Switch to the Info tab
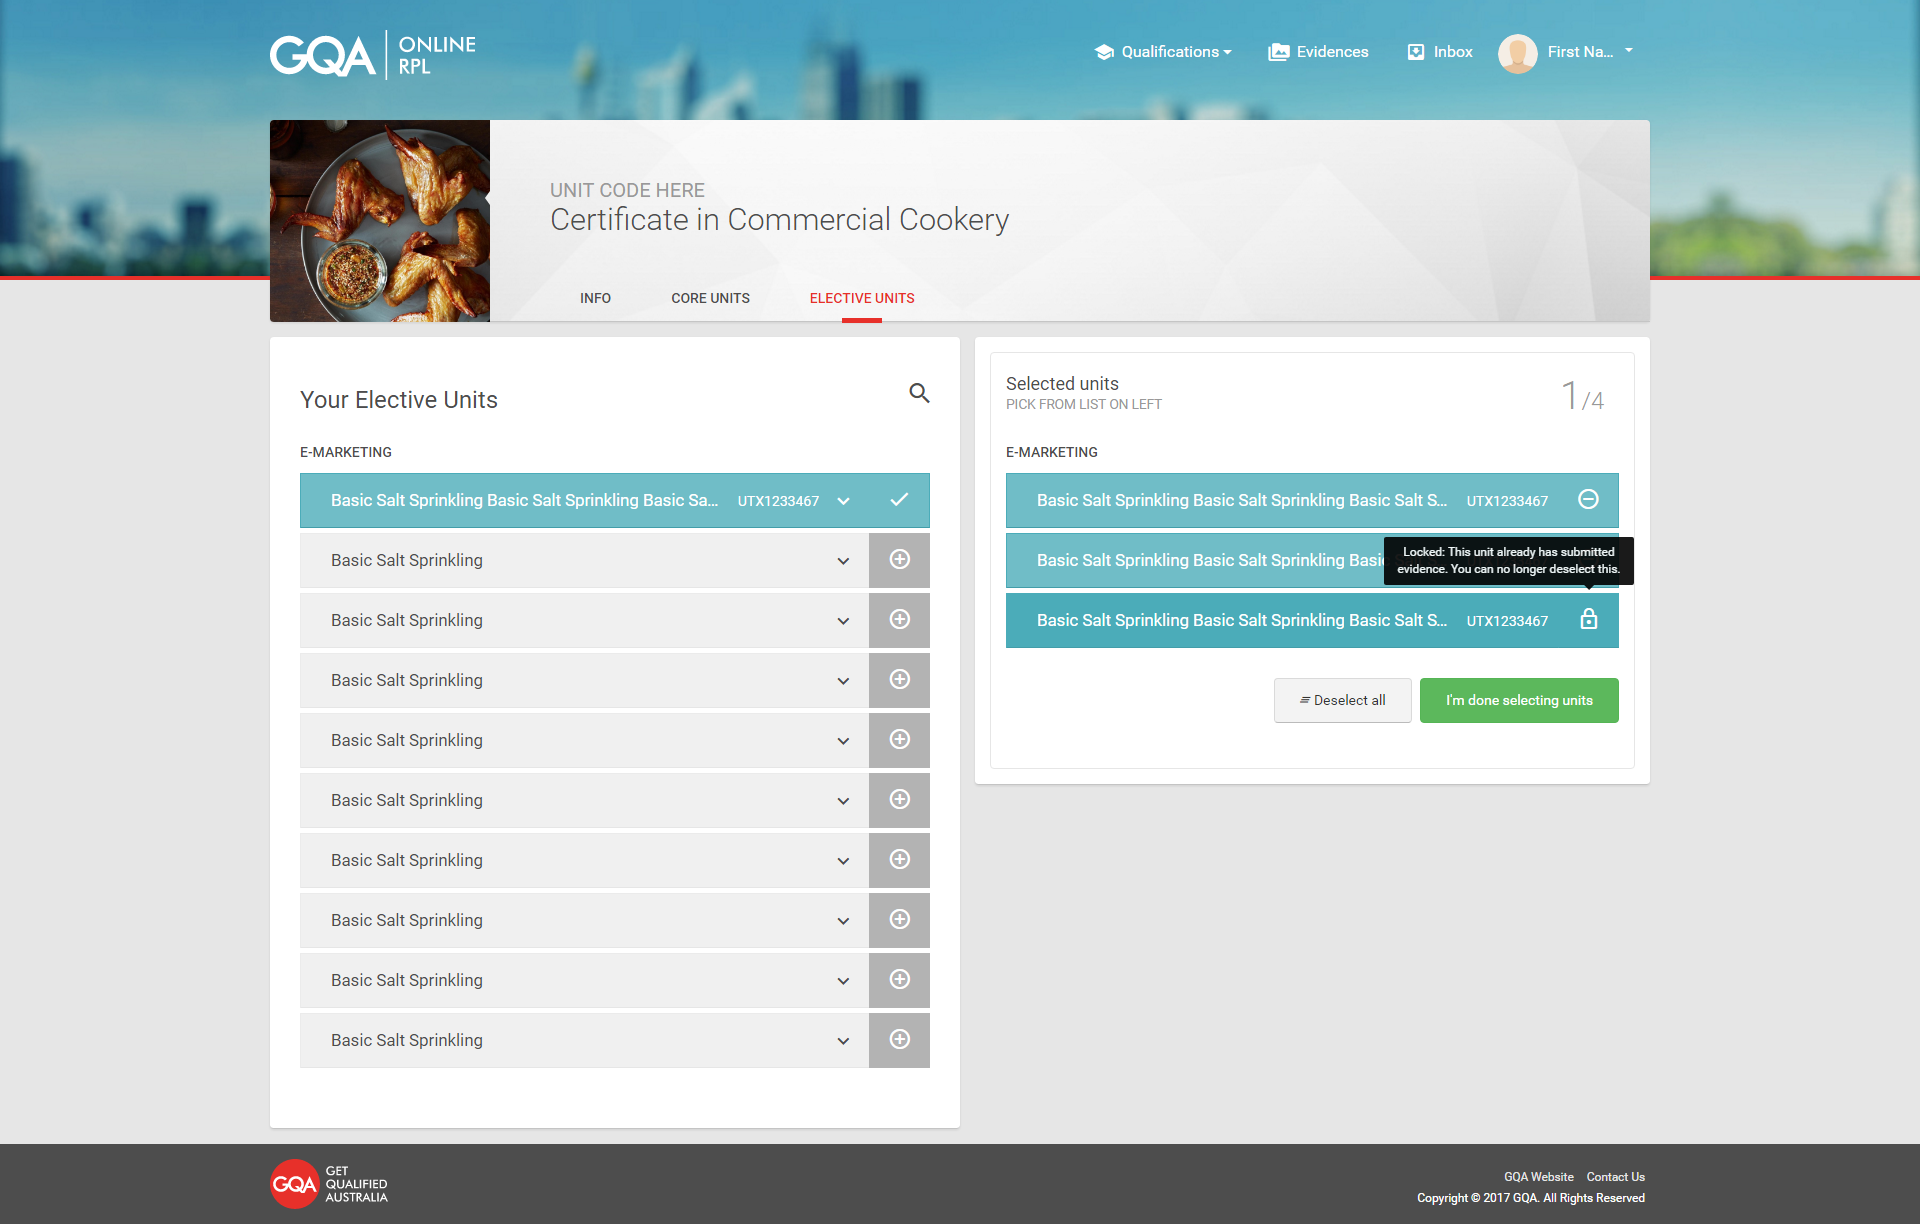This screenshot has height=1224, width=1920. pos(595,298)
